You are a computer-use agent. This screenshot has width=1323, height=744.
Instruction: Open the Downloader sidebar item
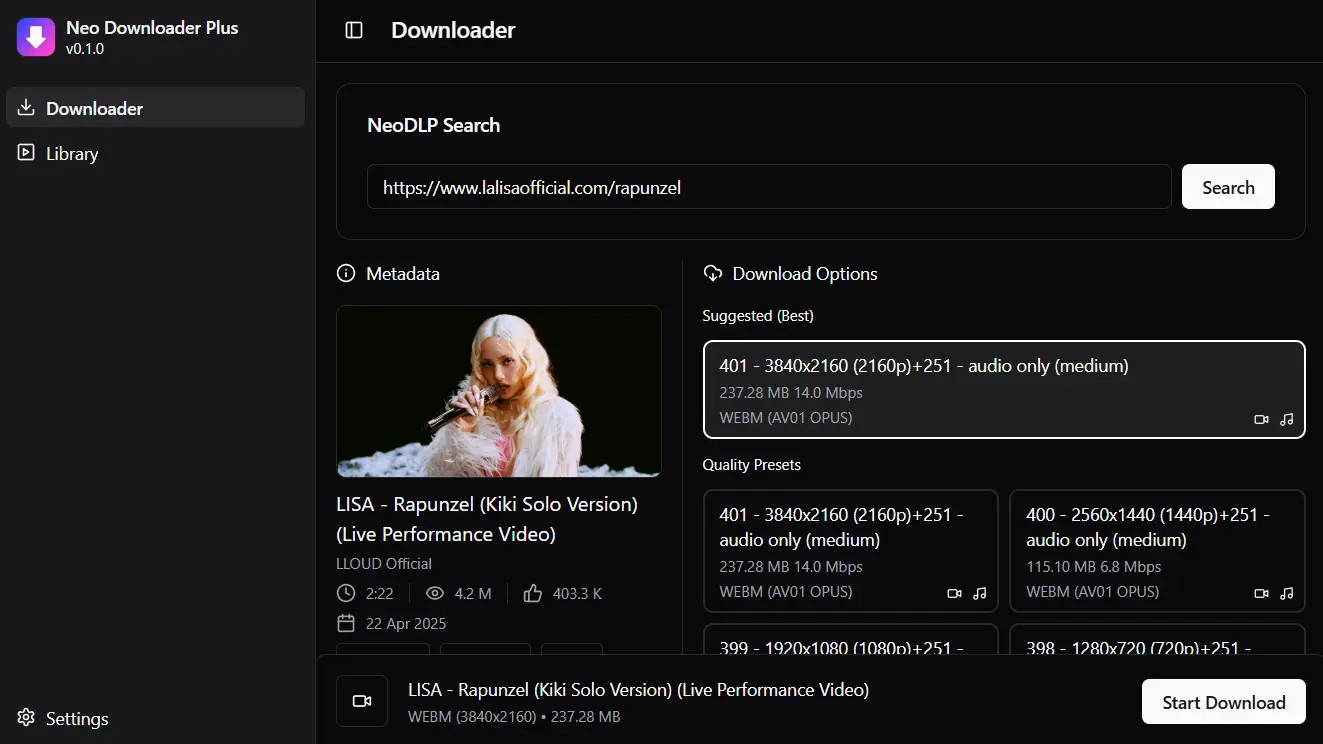click(x=155, y=107)
